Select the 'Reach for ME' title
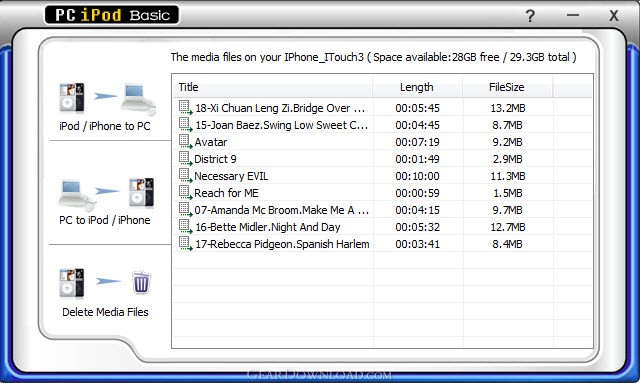The image size is (640, 383). click(226, 193)
